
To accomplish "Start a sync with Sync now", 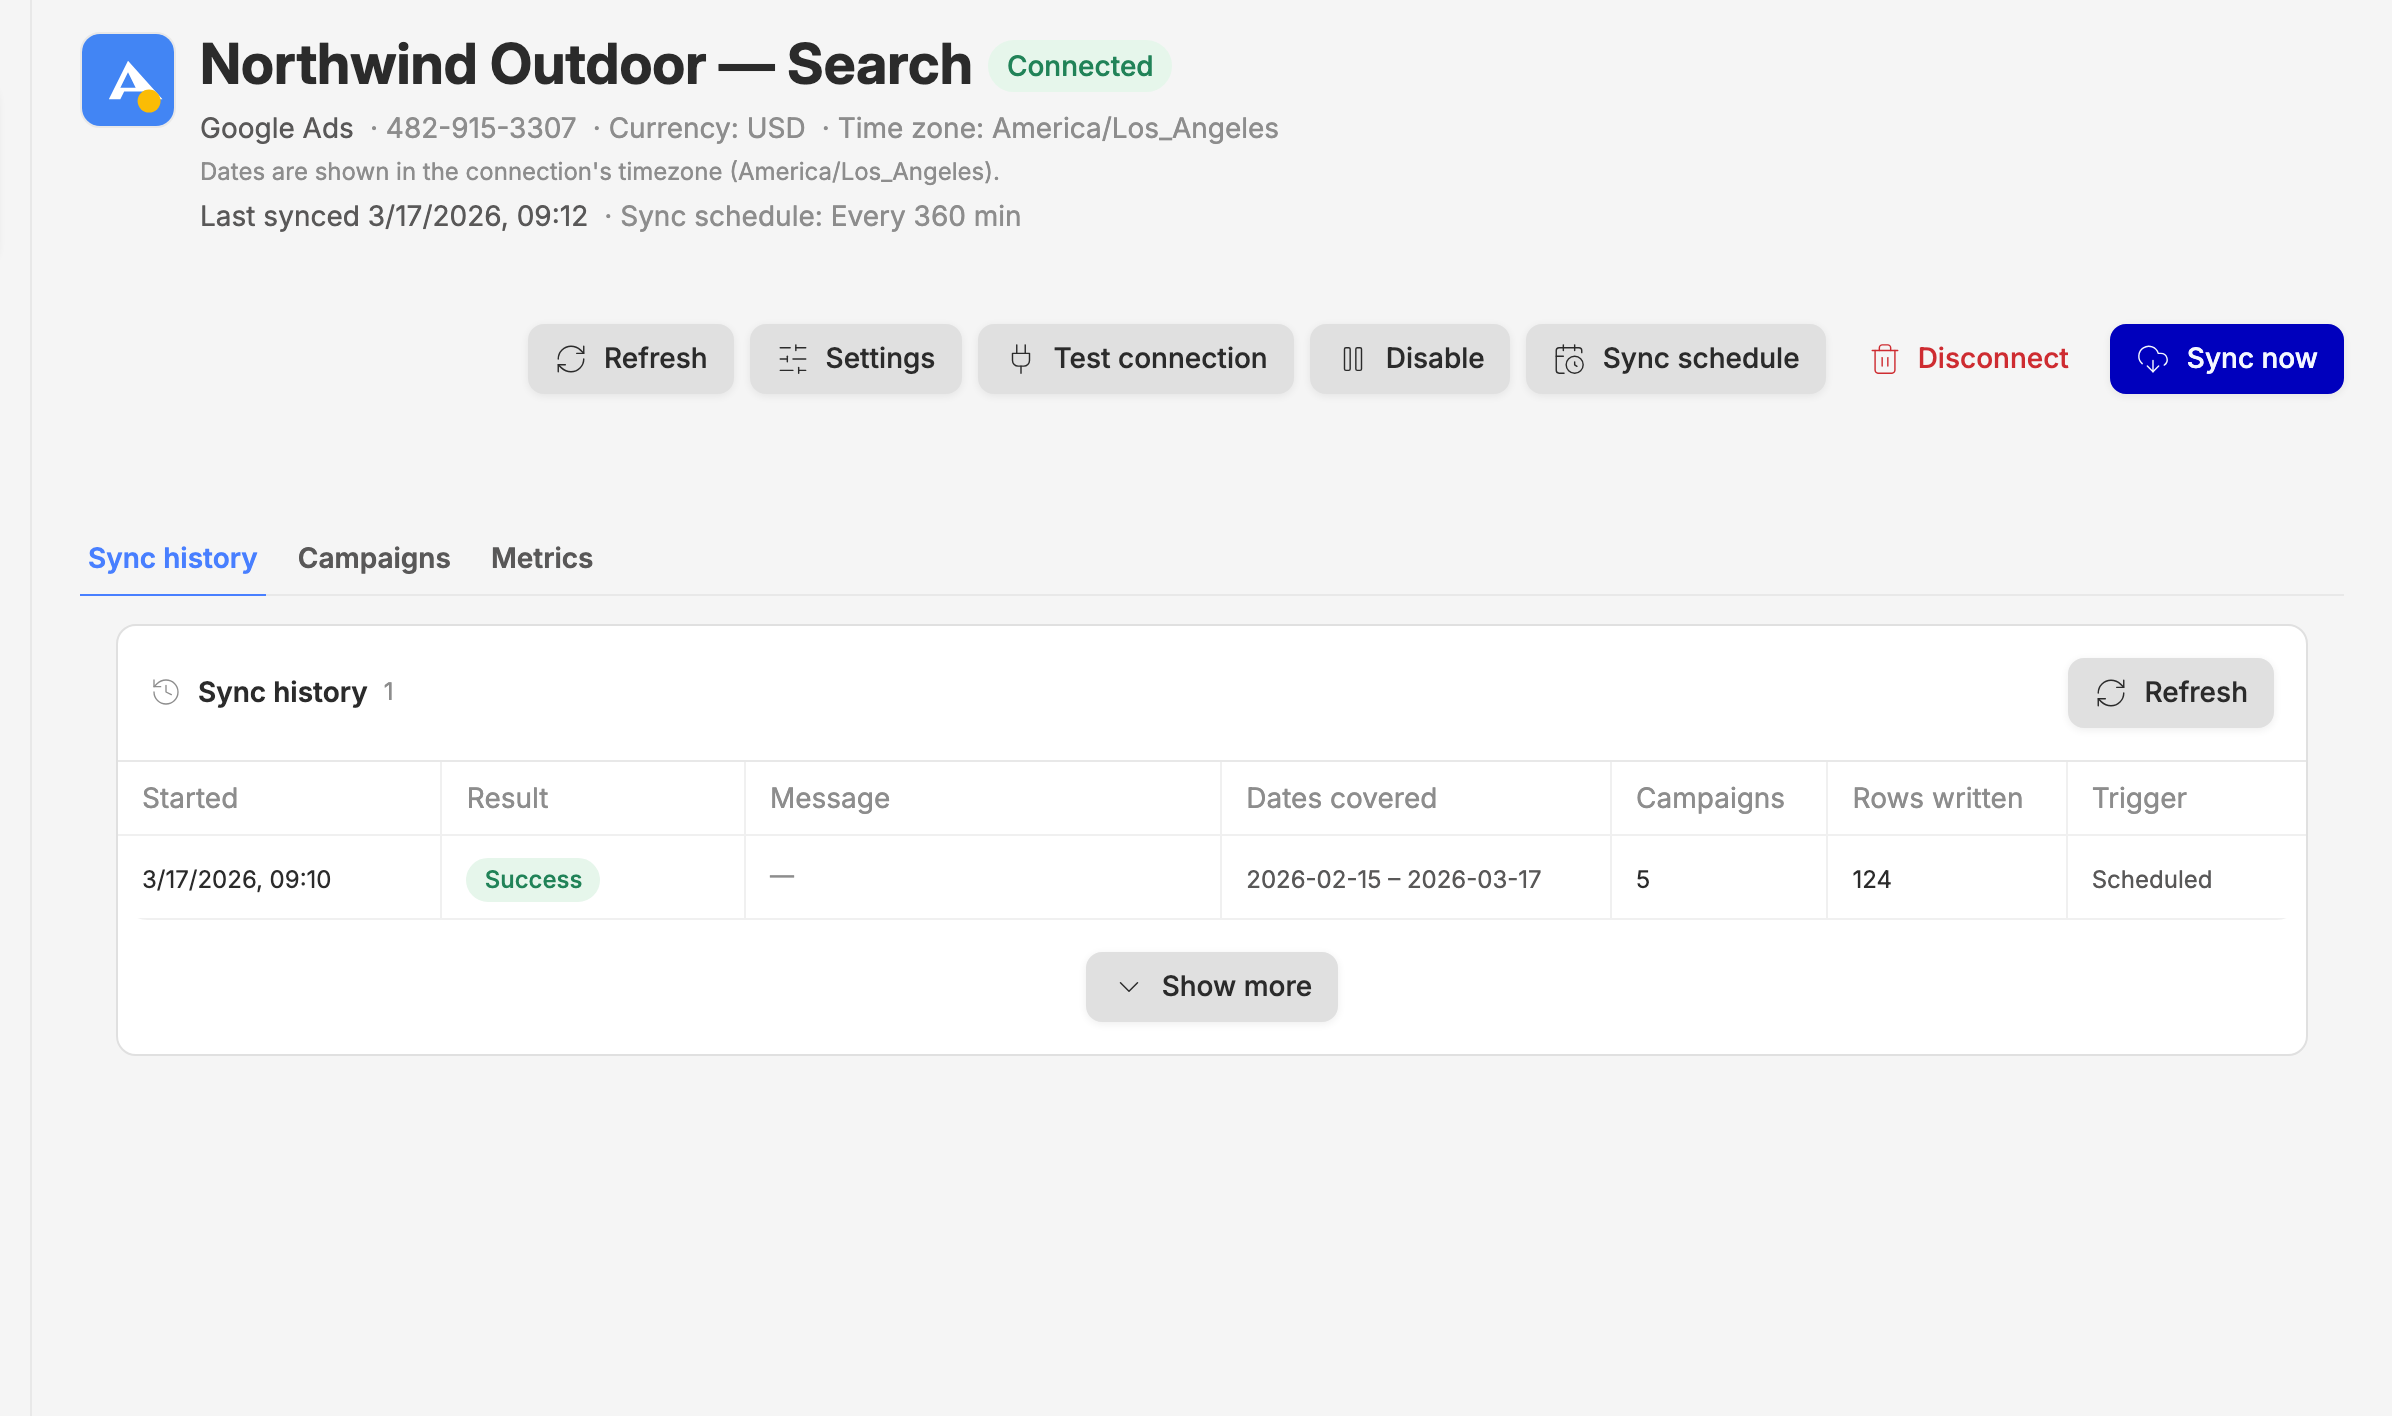I will pos(2226,358).
